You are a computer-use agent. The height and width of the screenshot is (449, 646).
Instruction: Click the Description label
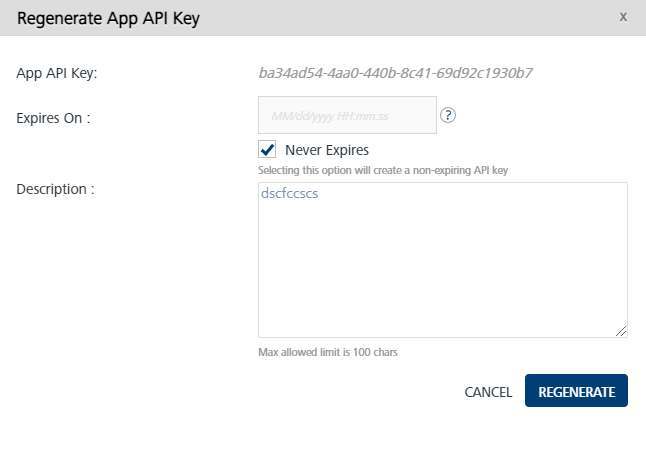pos(55,187)
